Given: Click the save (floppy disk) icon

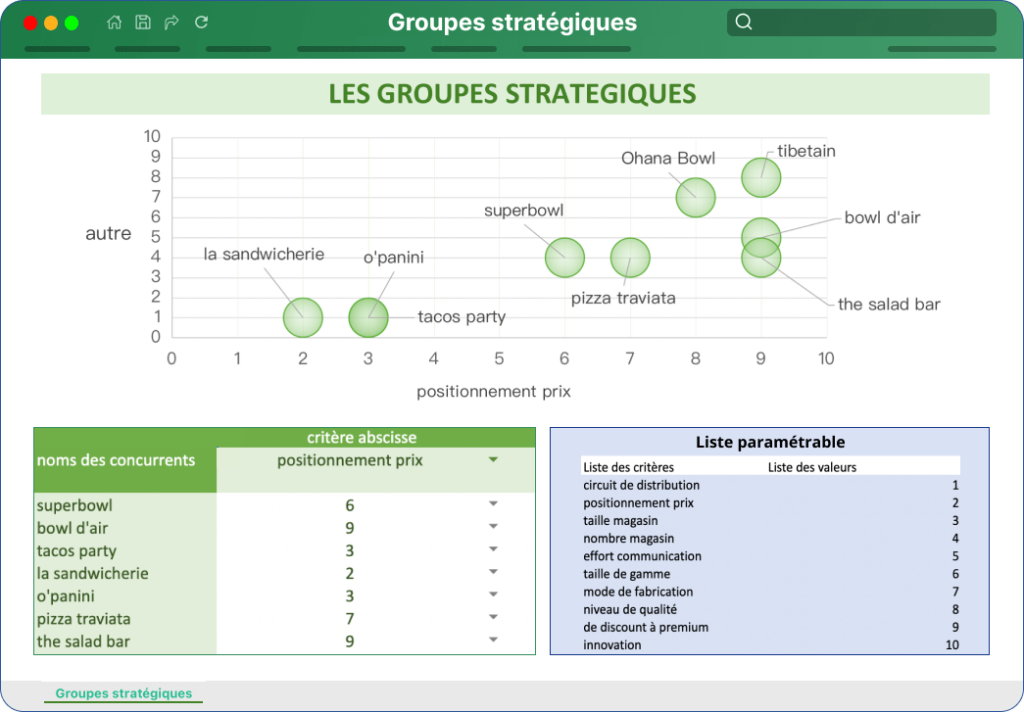Looking at the screenshot, I should (143, 22).
